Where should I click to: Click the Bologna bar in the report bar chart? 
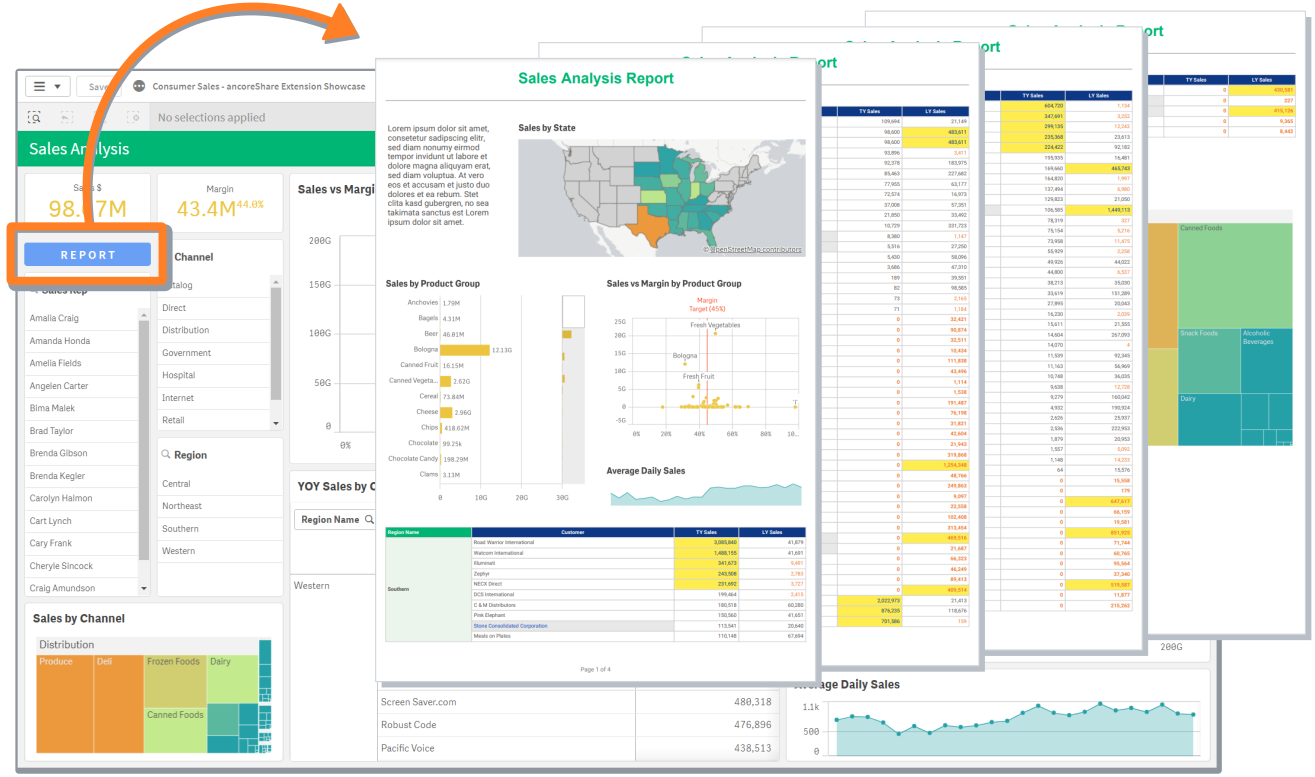point(464,350)
